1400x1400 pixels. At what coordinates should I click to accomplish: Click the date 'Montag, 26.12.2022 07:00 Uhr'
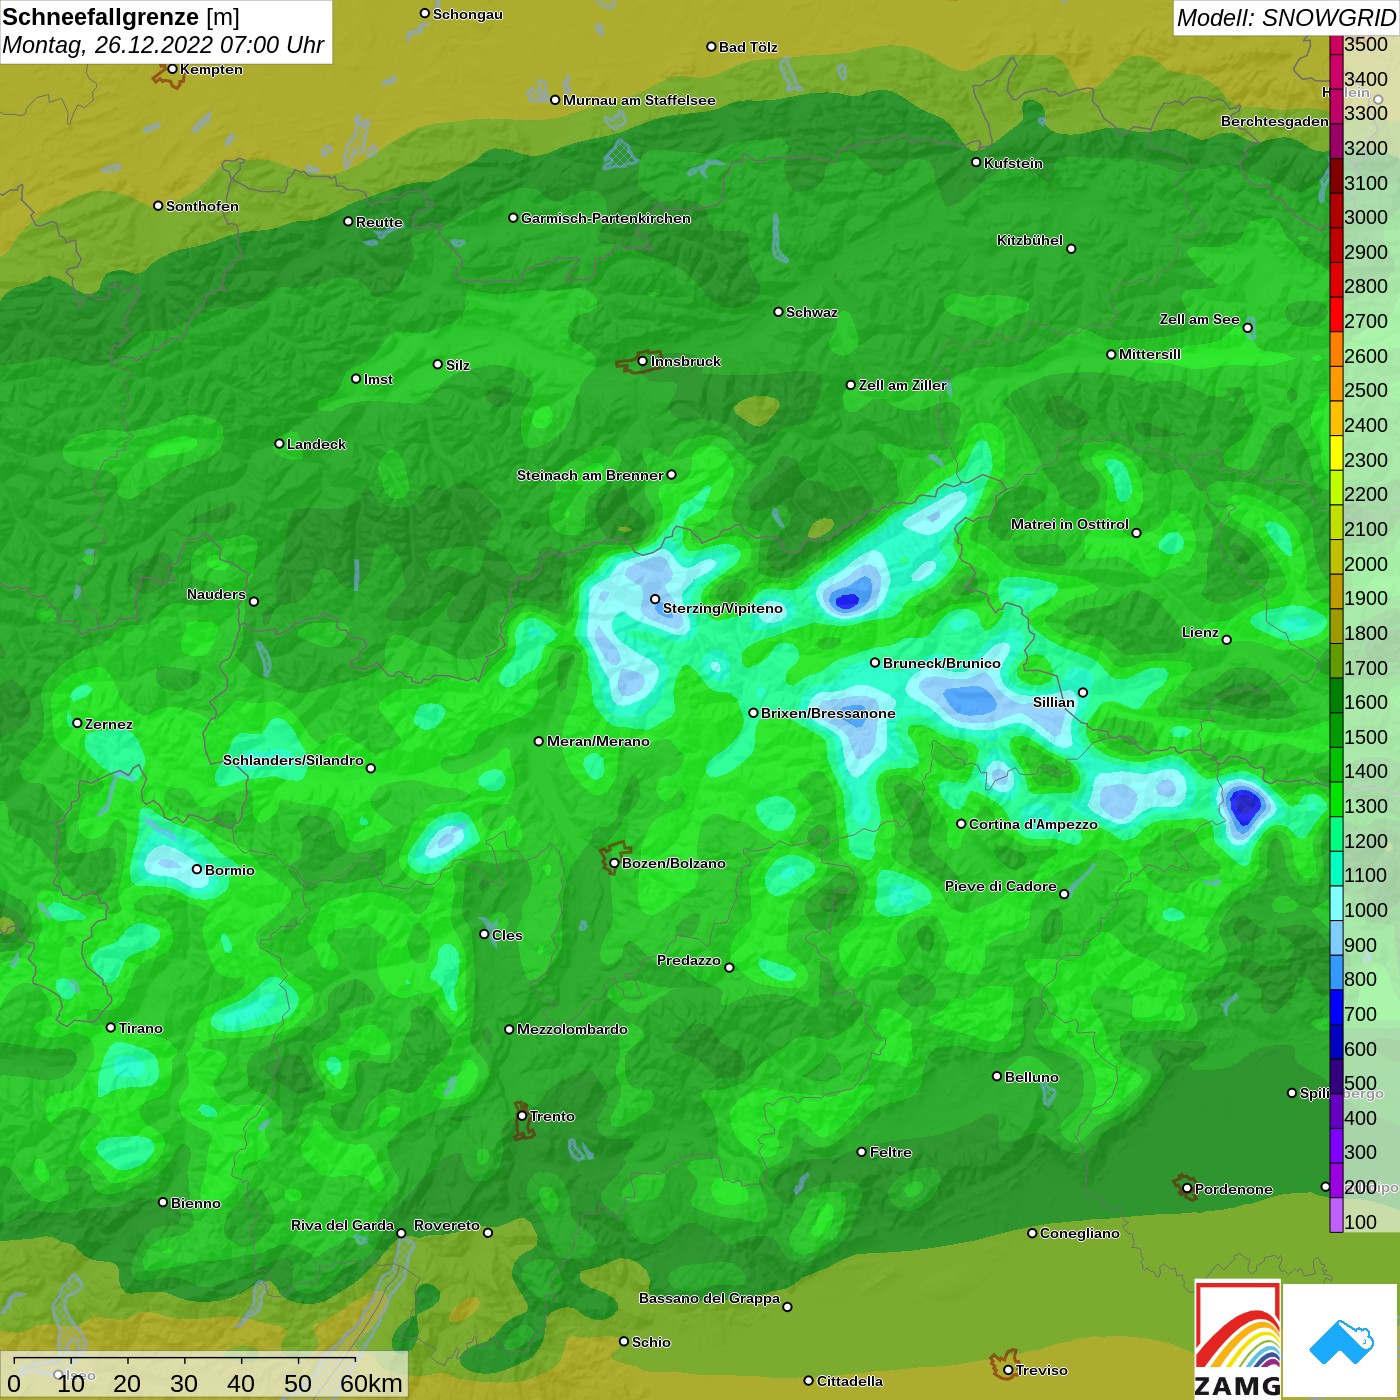(163, 45)
